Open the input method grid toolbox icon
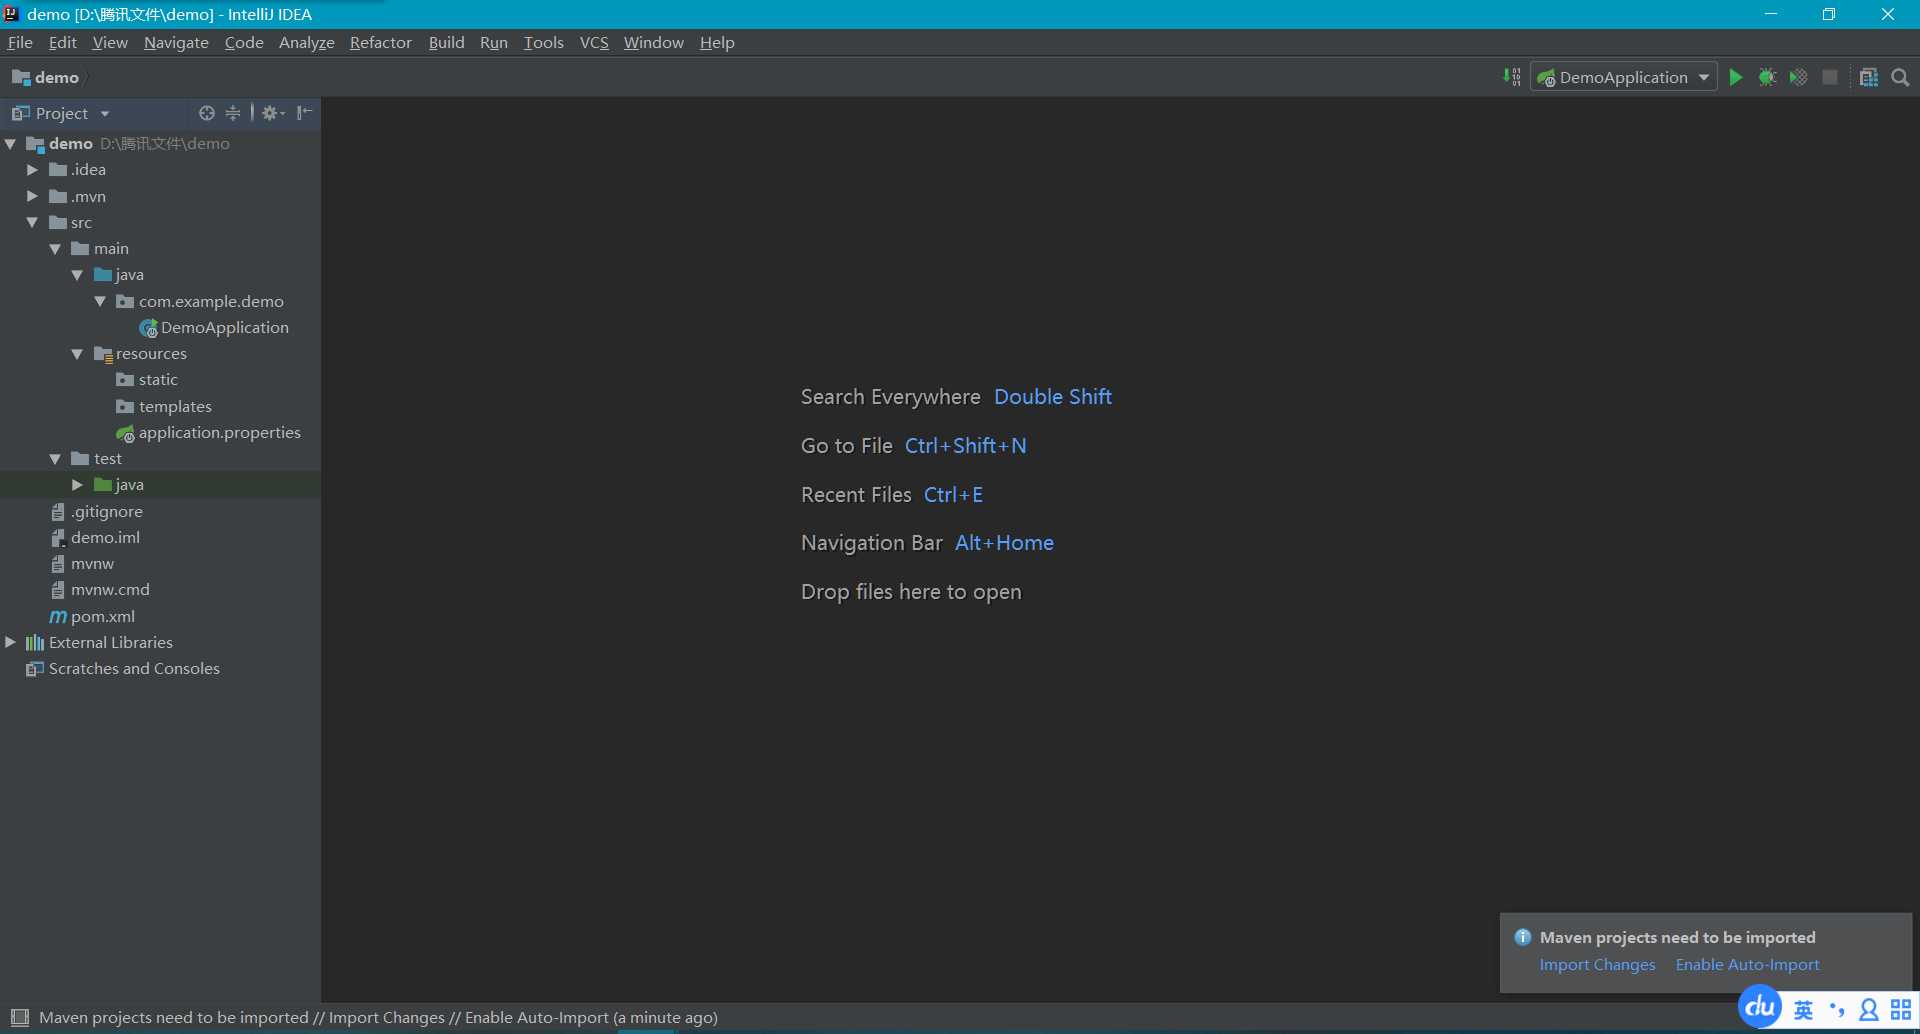This screenshot has width=1920, height=1034. tap(1901, 1010)
